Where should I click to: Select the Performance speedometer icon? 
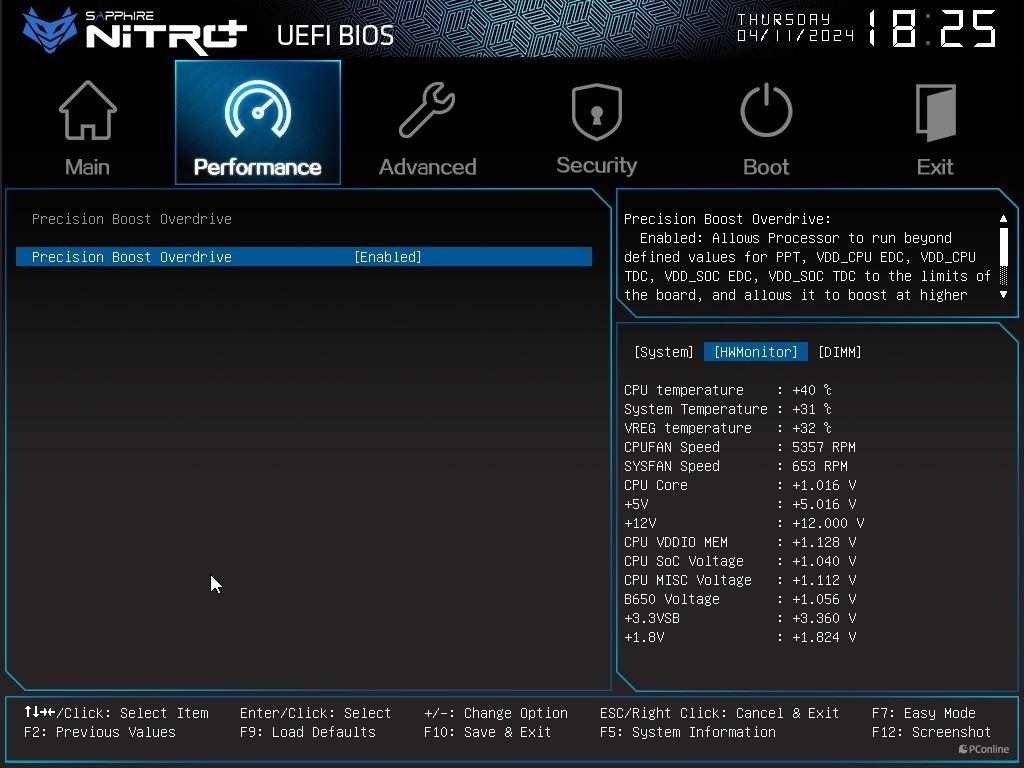258,109
